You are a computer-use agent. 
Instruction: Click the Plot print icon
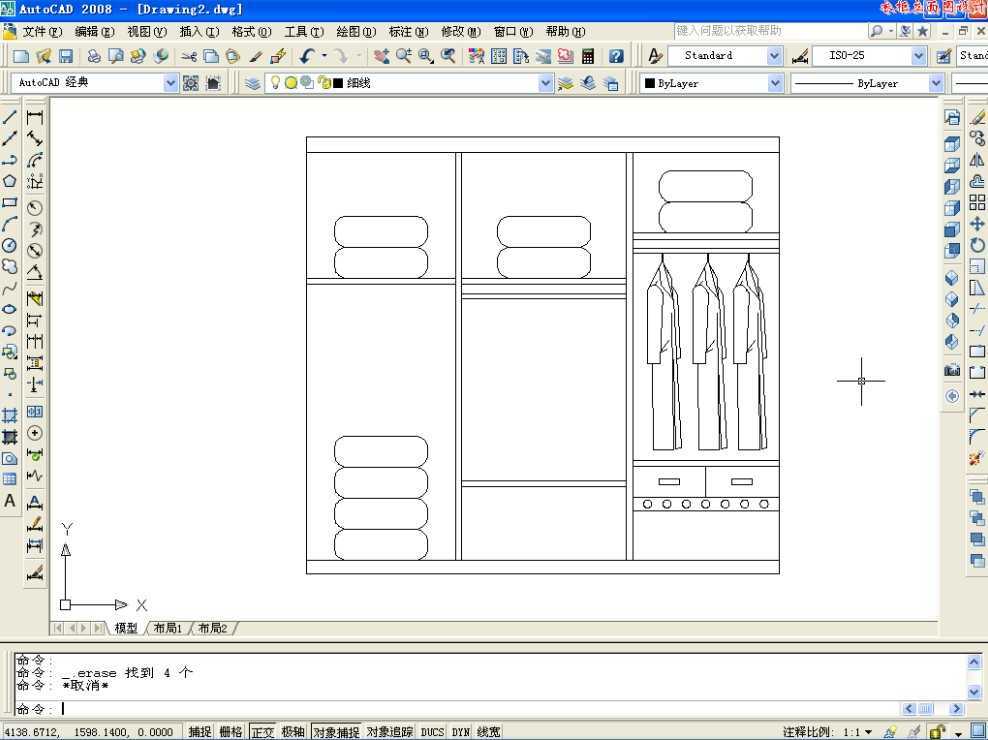click(94, 56)
